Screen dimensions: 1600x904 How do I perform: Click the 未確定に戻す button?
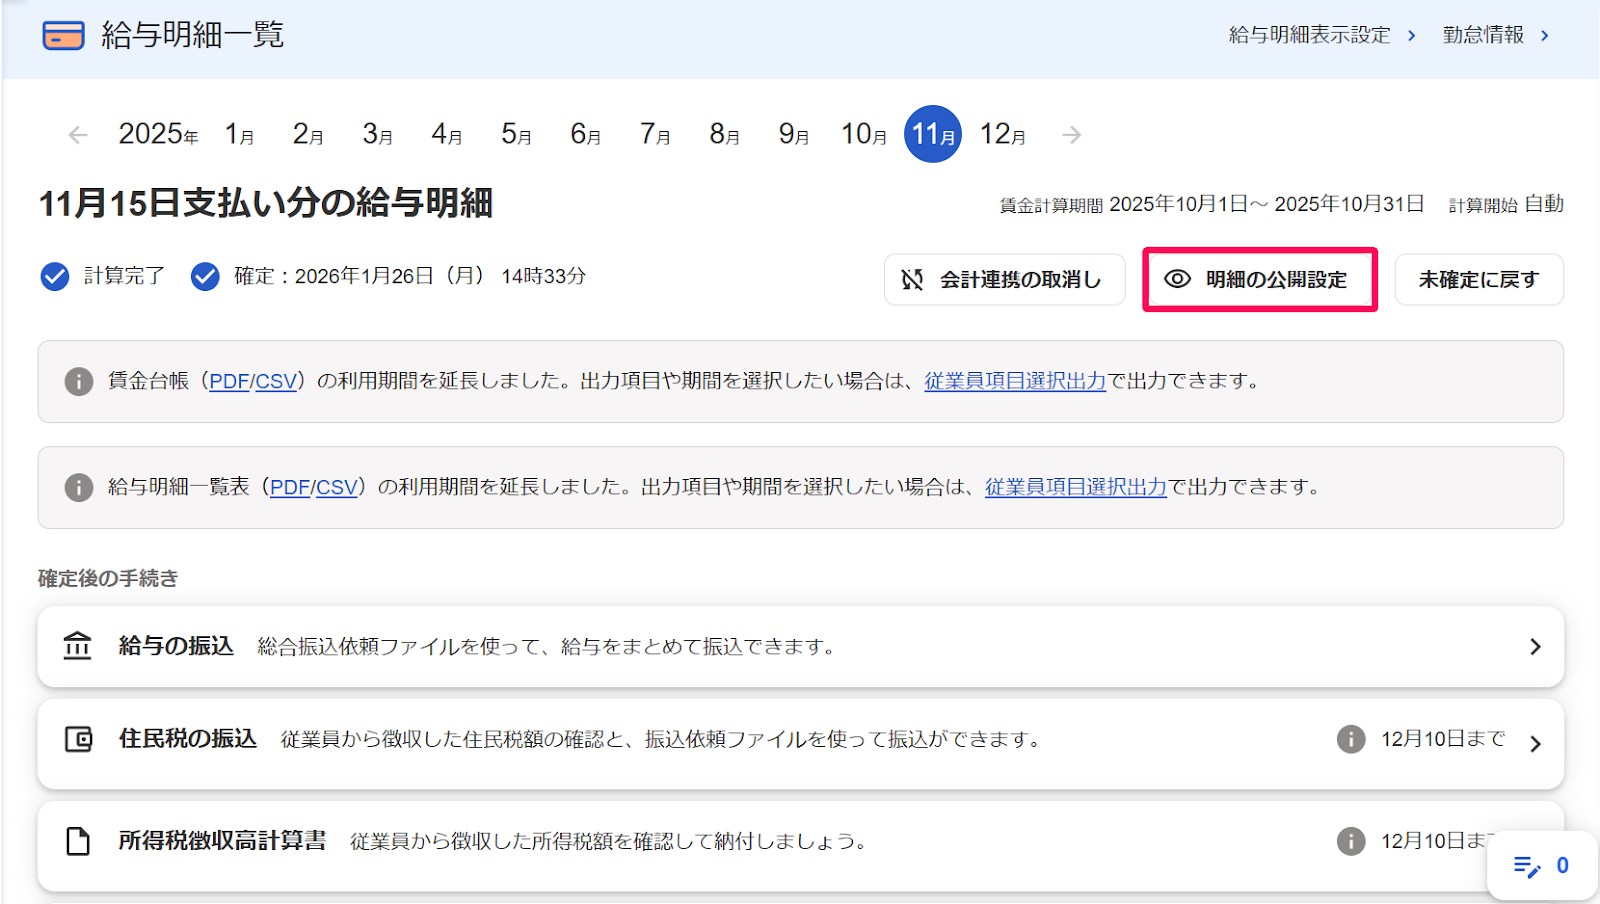click(x=1479, y=280)
